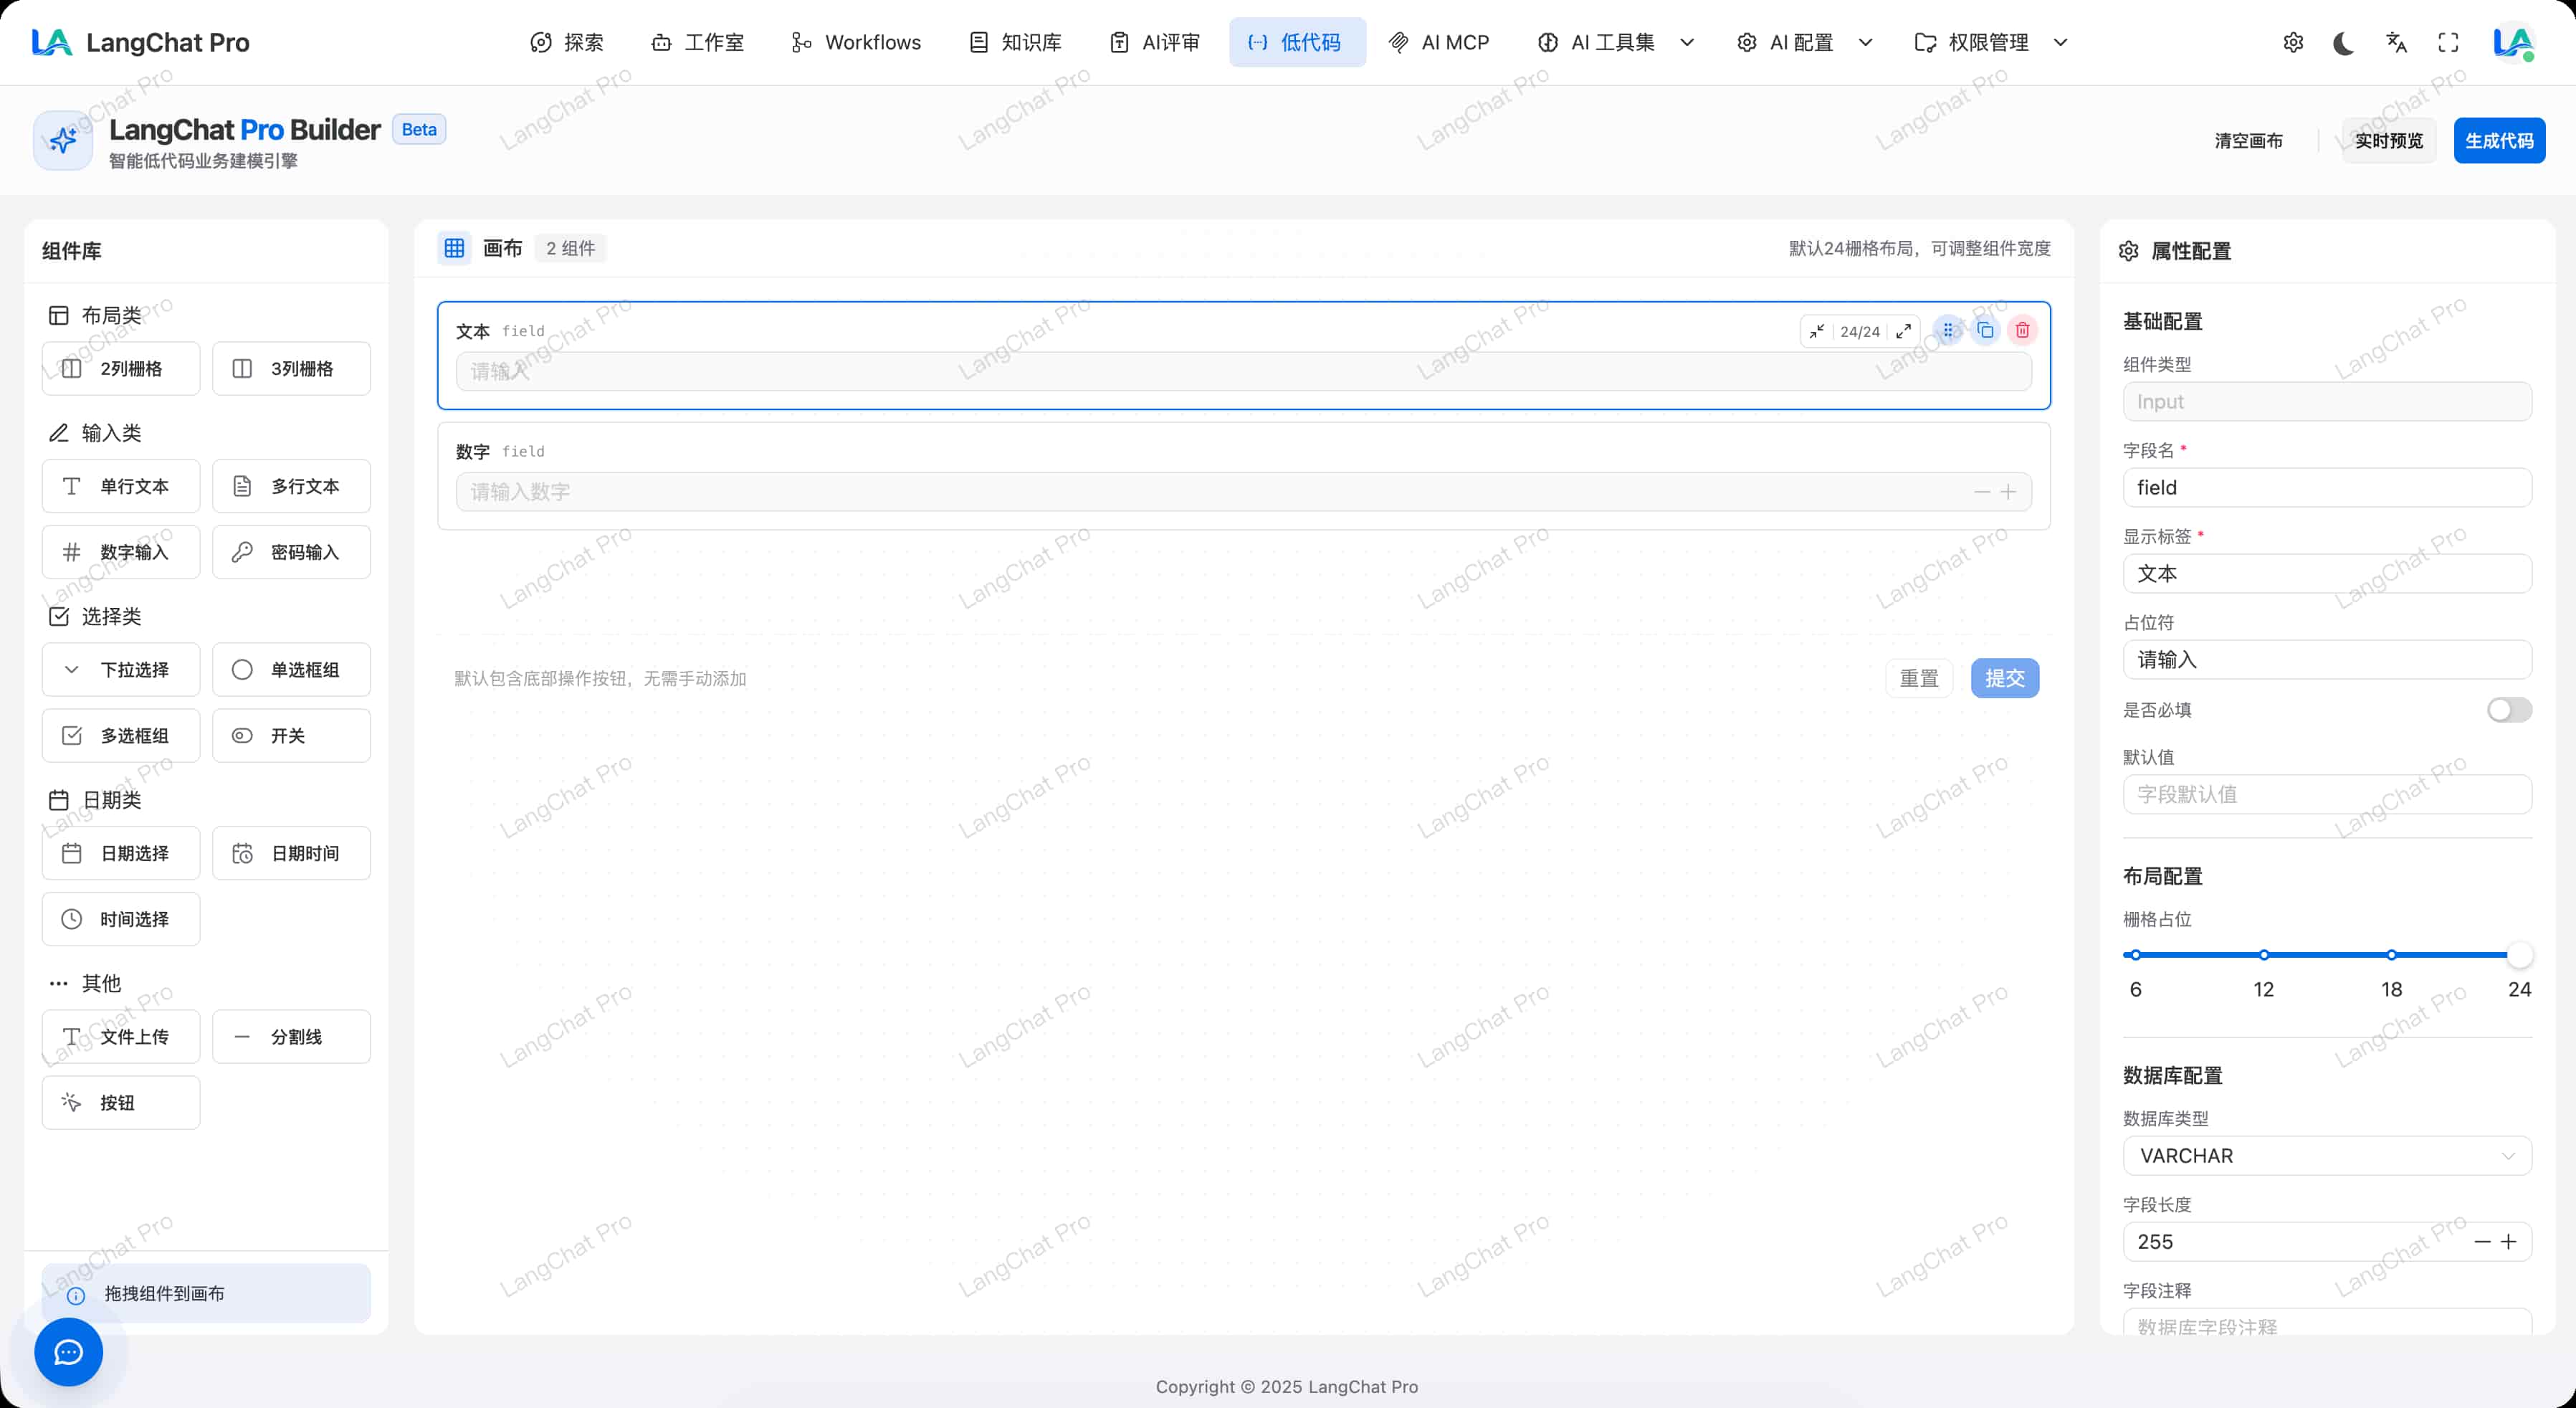This screenshot has height=1408, width=2576.
Task: Switch to dark mode using moon icon
Action: pos(2343,43)
